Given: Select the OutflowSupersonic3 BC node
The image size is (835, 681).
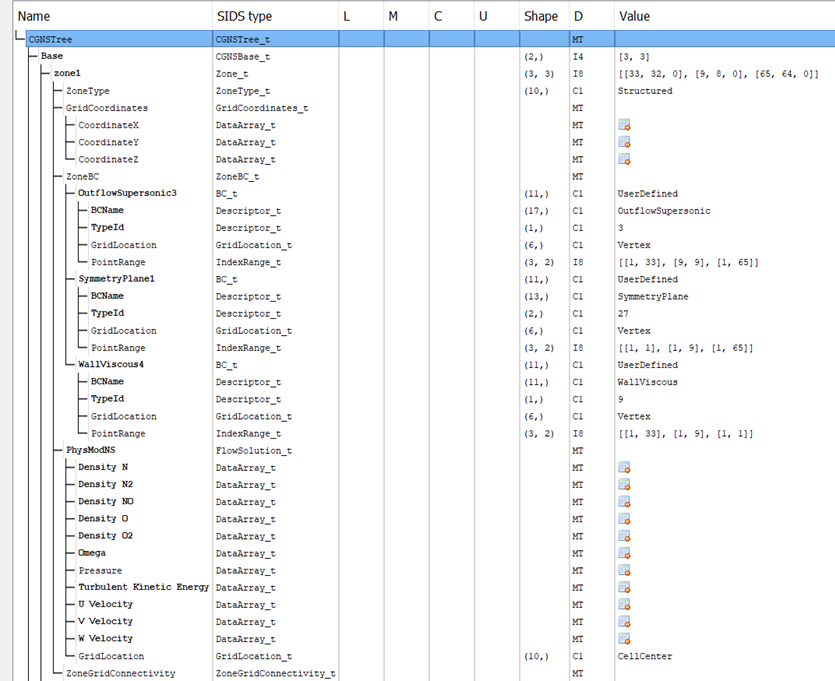Looking at the screenshot, I should 127,193.
